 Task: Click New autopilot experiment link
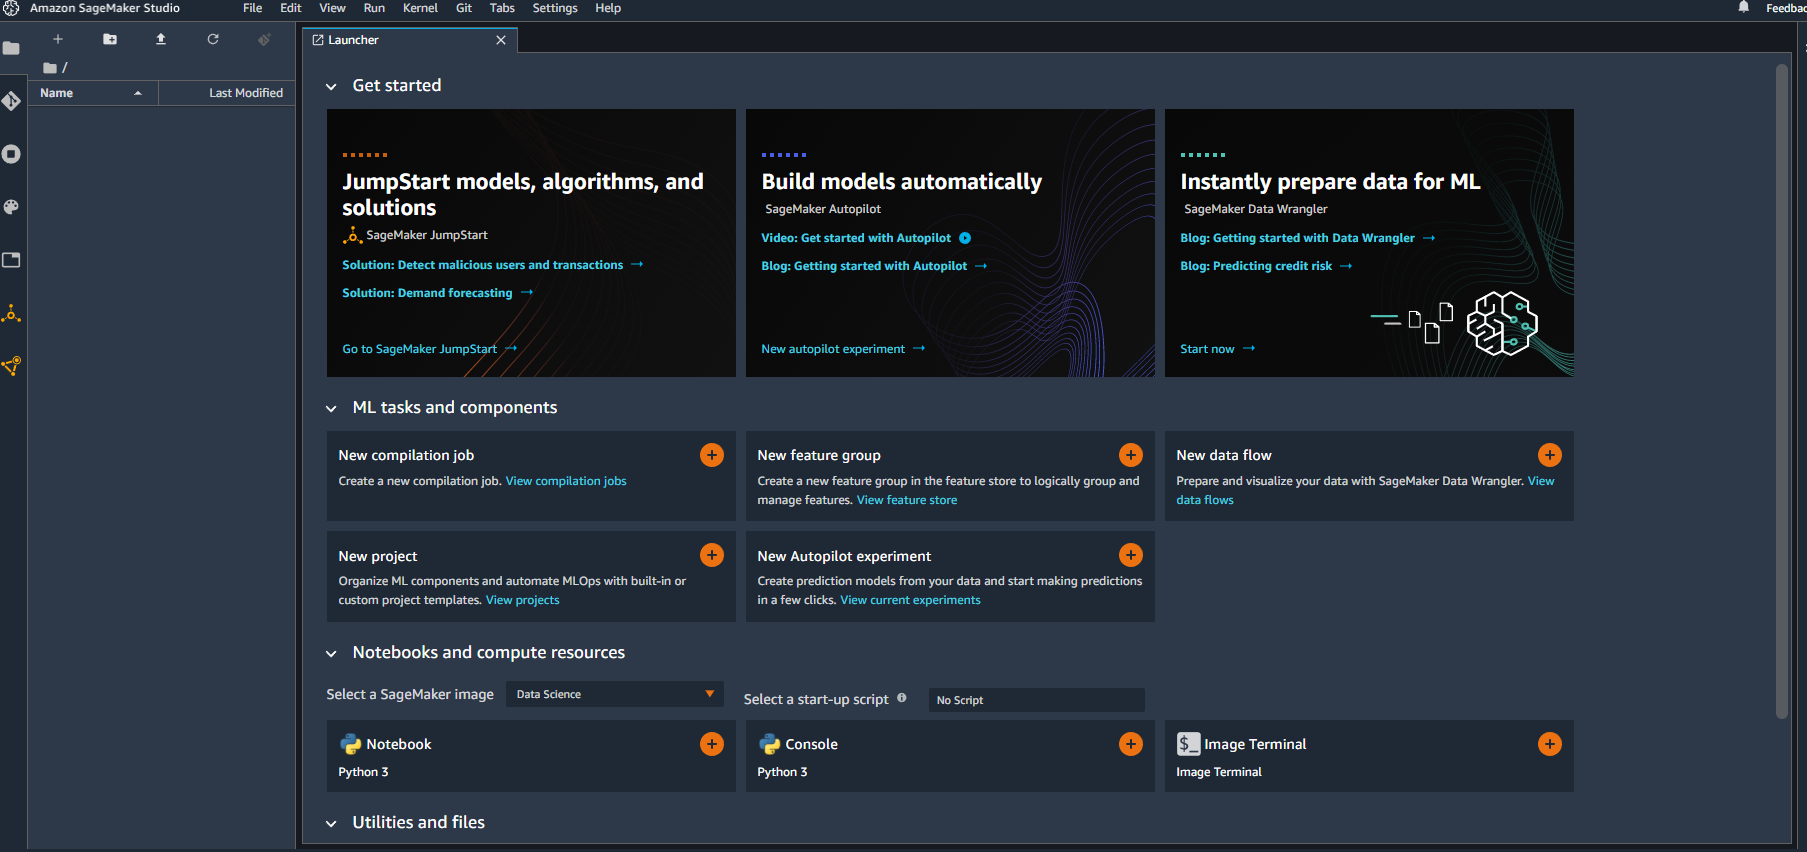(x=843, y=349)
